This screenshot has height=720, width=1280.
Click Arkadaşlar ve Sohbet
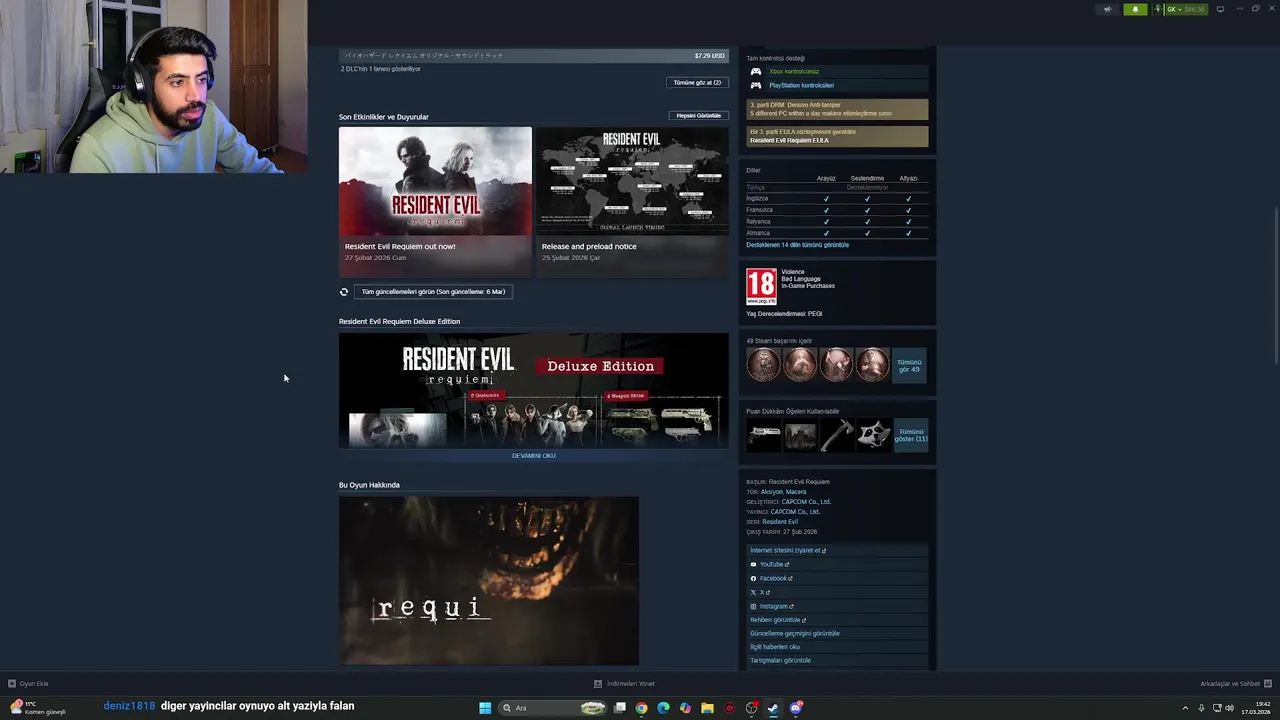[1235, 684]
